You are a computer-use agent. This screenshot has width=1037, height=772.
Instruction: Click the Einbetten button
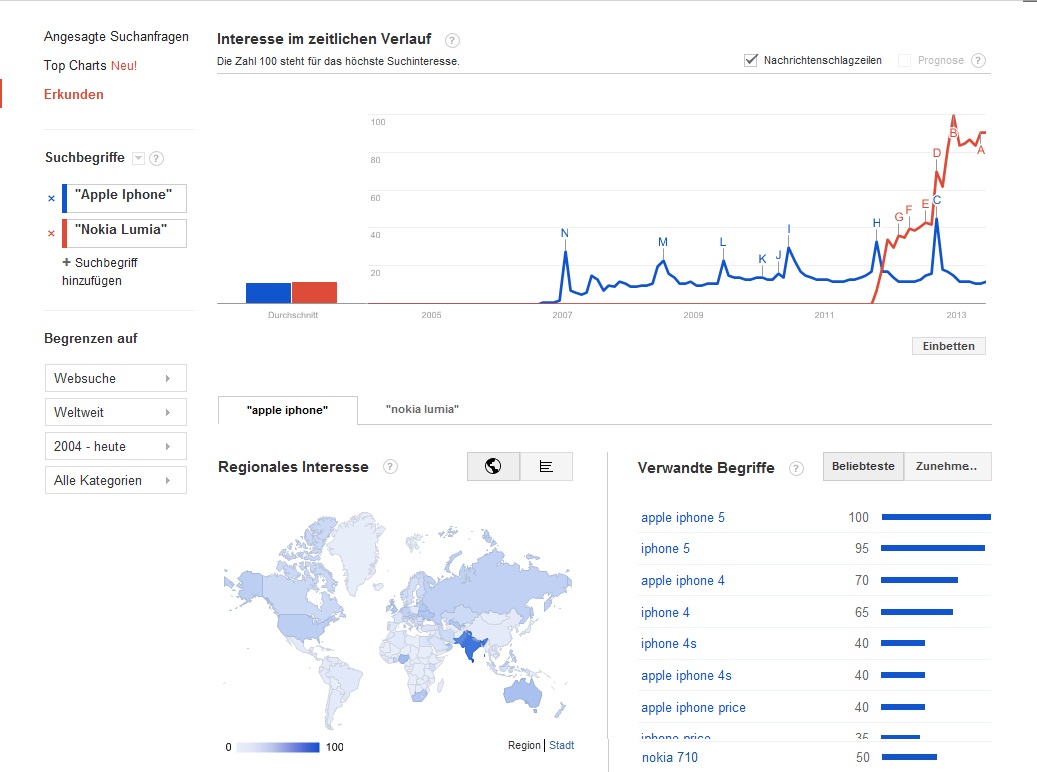coord(948,346)
